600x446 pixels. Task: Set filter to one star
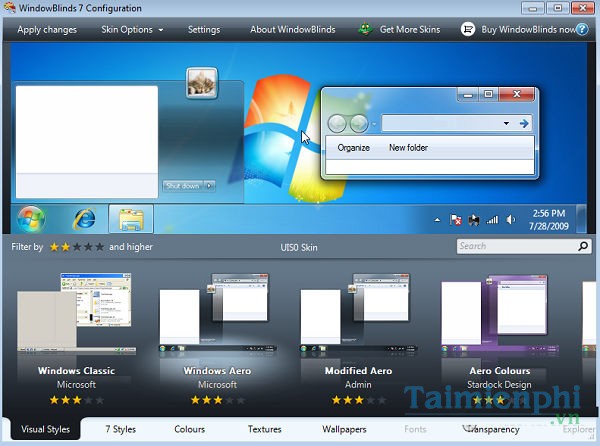click(x=54, y=247)
